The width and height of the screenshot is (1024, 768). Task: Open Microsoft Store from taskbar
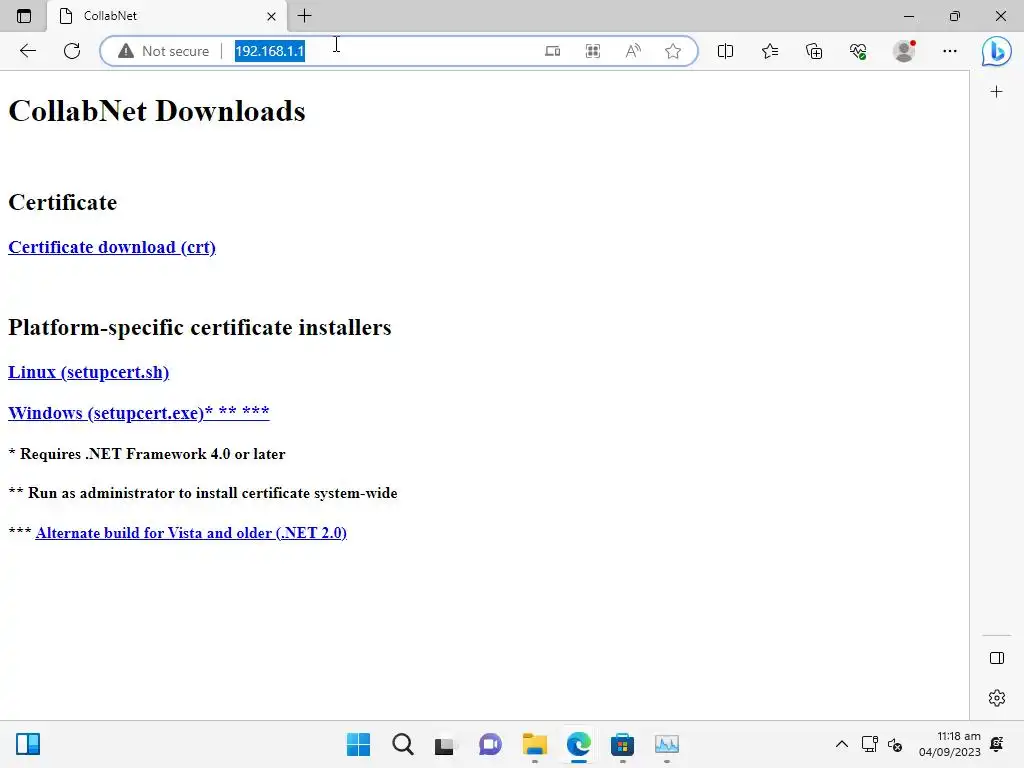pos(622,744)
